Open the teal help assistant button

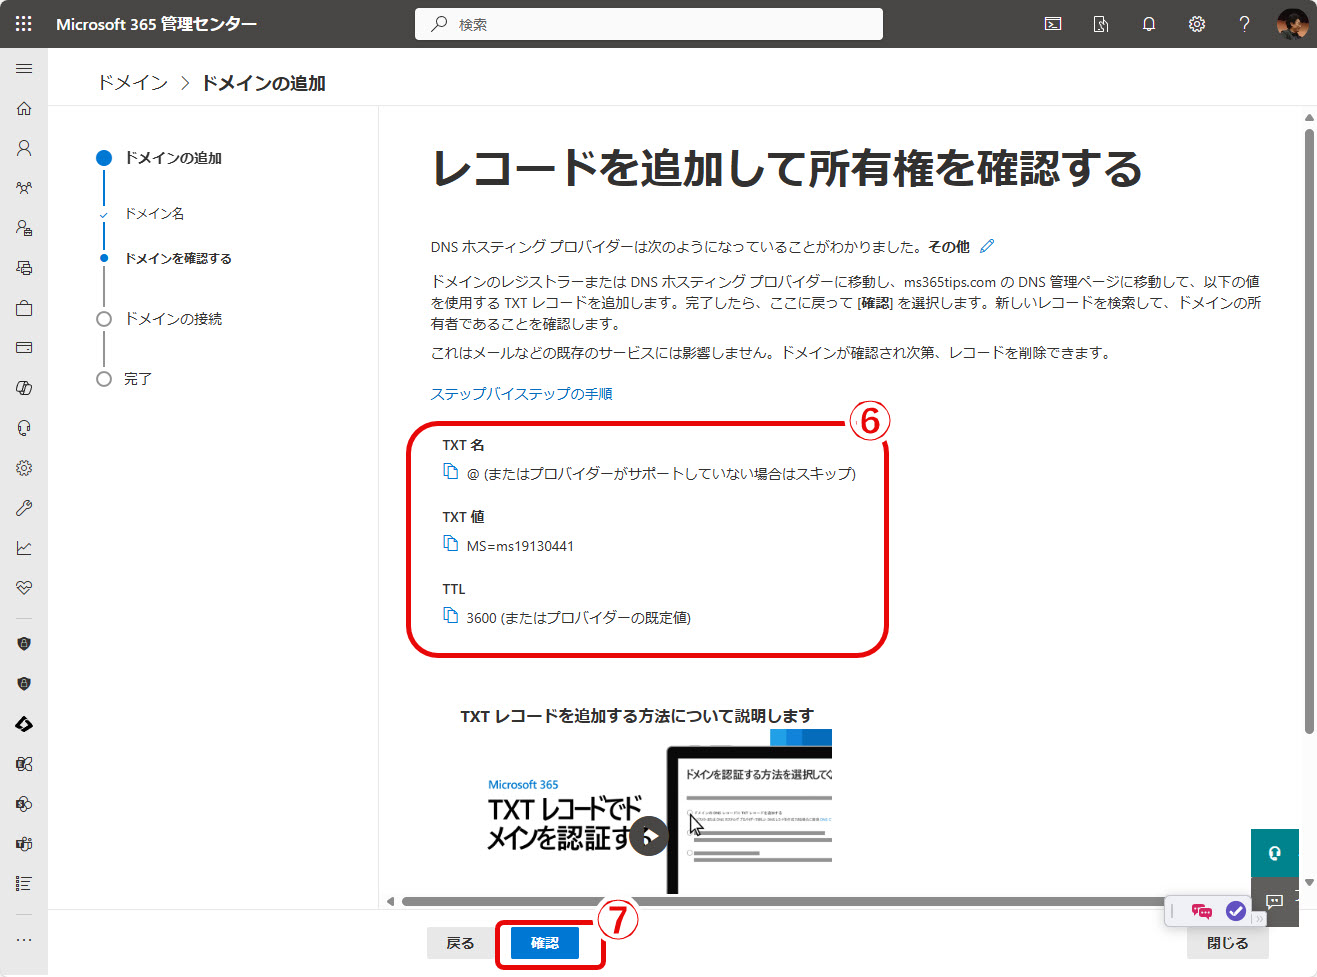pos(1275,853)
